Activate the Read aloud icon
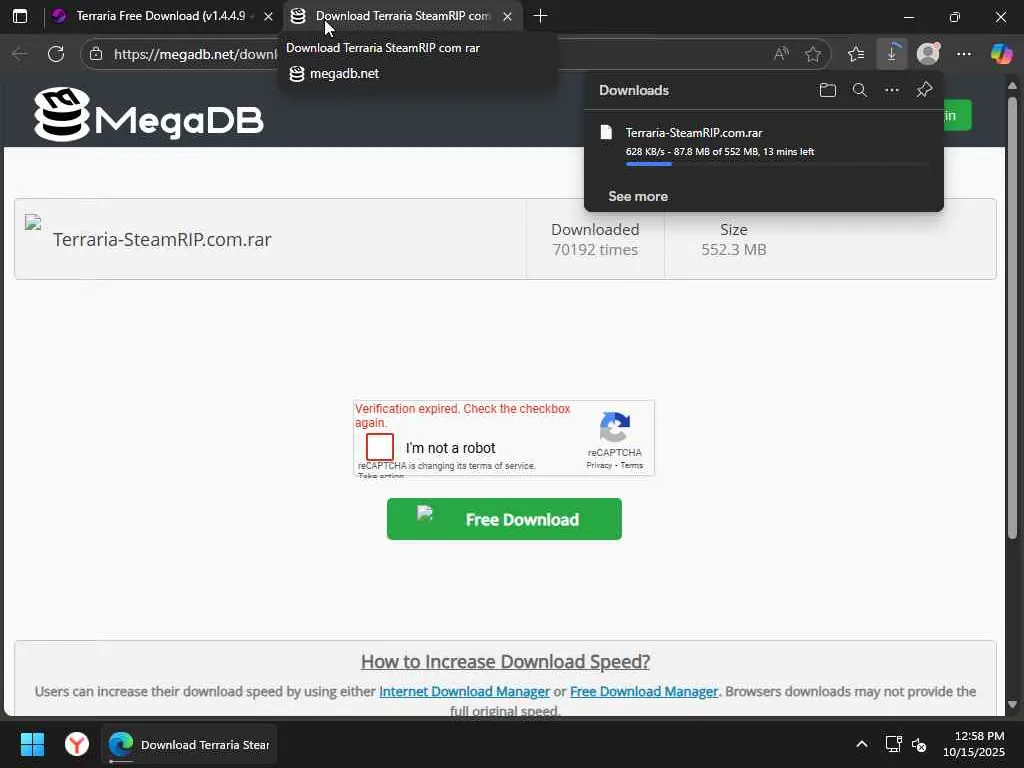 [782, 54]
